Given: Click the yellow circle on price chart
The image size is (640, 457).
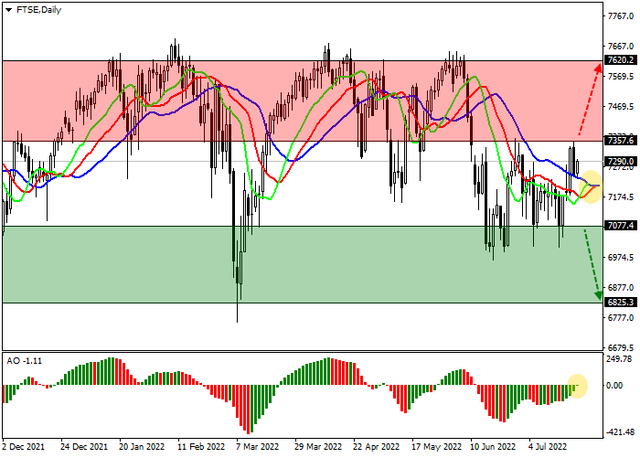Looking at the screenshot, I should [x=589, y=186].
